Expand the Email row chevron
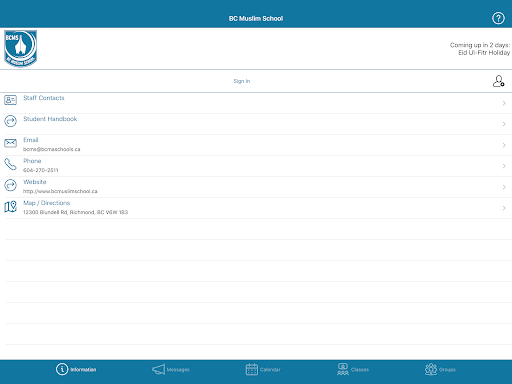 click(504, 145)
